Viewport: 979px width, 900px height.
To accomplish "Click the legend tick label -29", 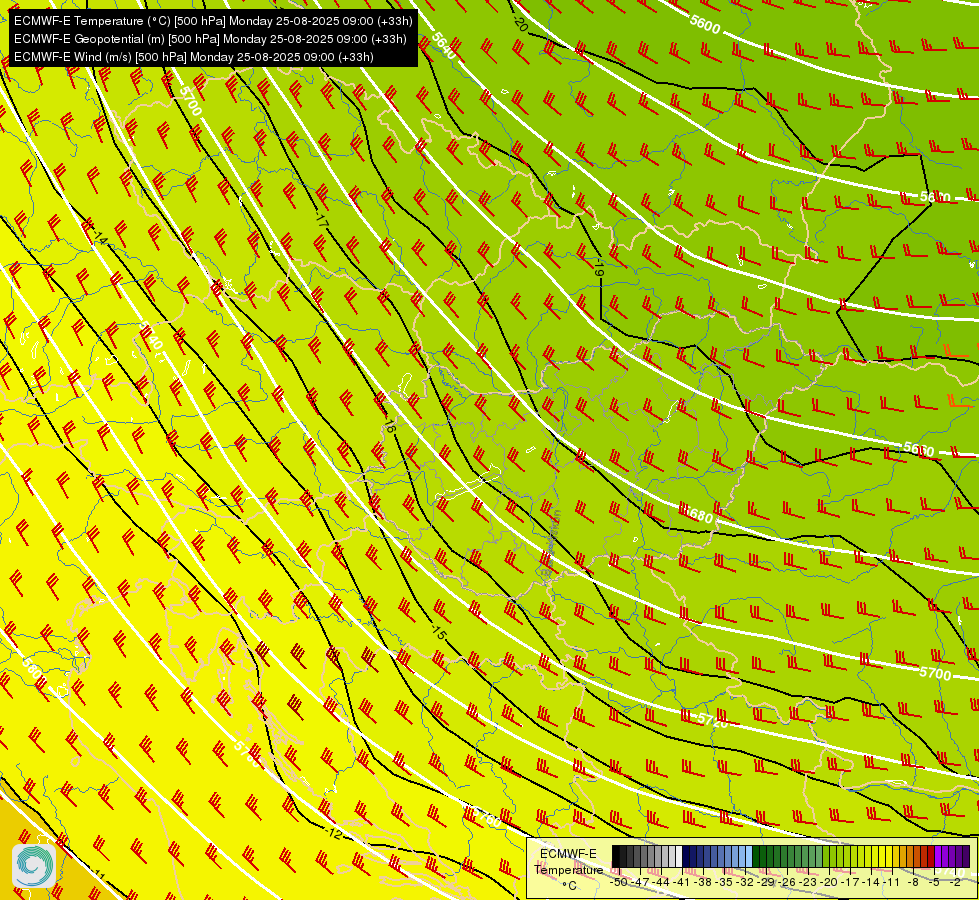I will [x=766, y=882].
